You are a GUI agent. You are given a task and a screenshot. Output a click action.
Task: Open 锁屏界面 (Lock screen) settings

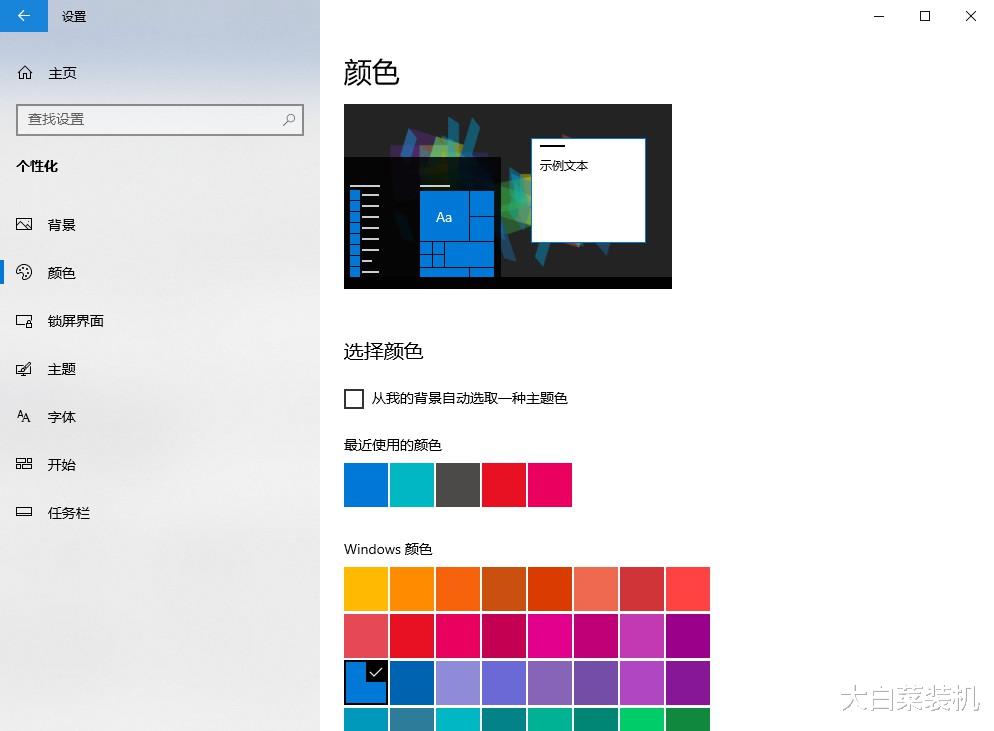[x=24, y=320]
